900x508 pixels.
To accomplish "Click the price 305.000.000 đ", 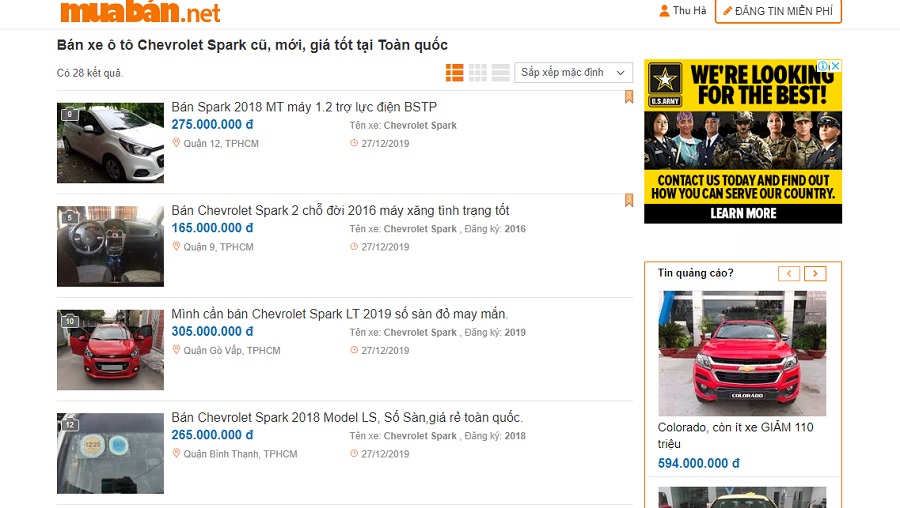I will 212,331.
